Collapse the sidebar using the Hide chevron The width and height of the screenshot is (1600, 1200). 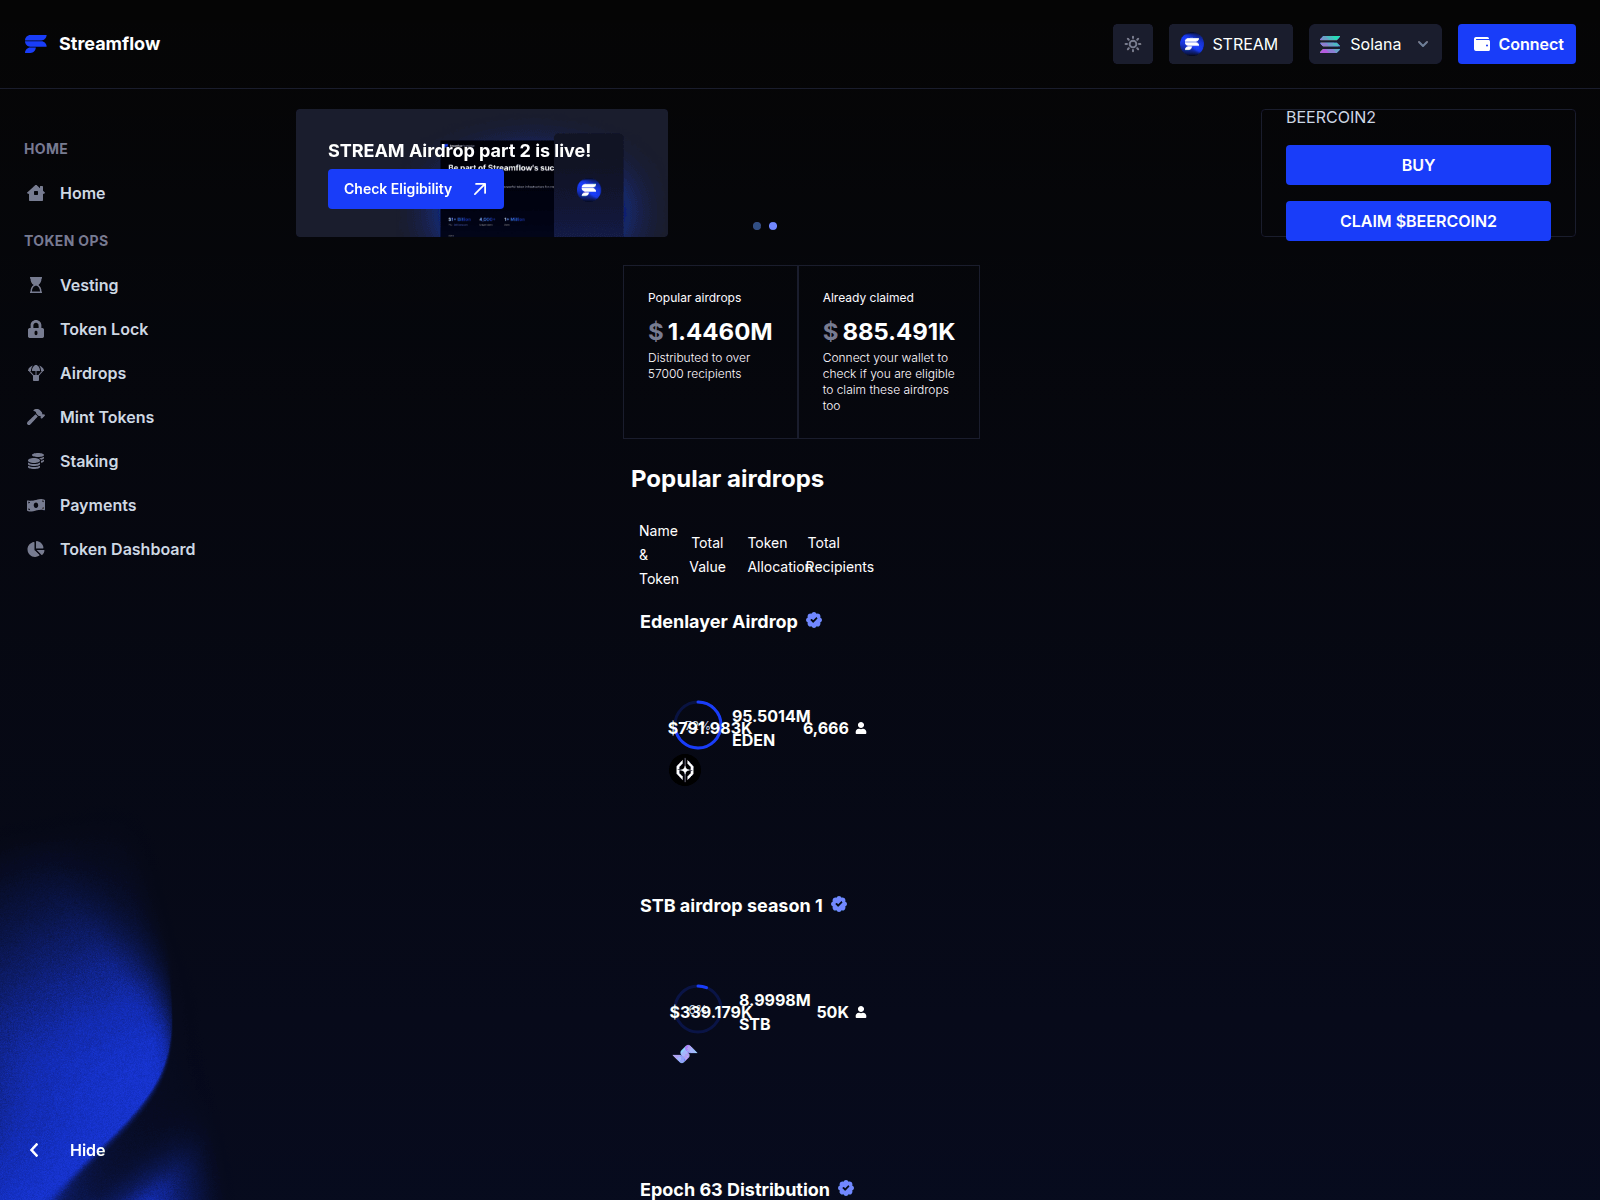pyautogui.click(x=34, y=1150)
